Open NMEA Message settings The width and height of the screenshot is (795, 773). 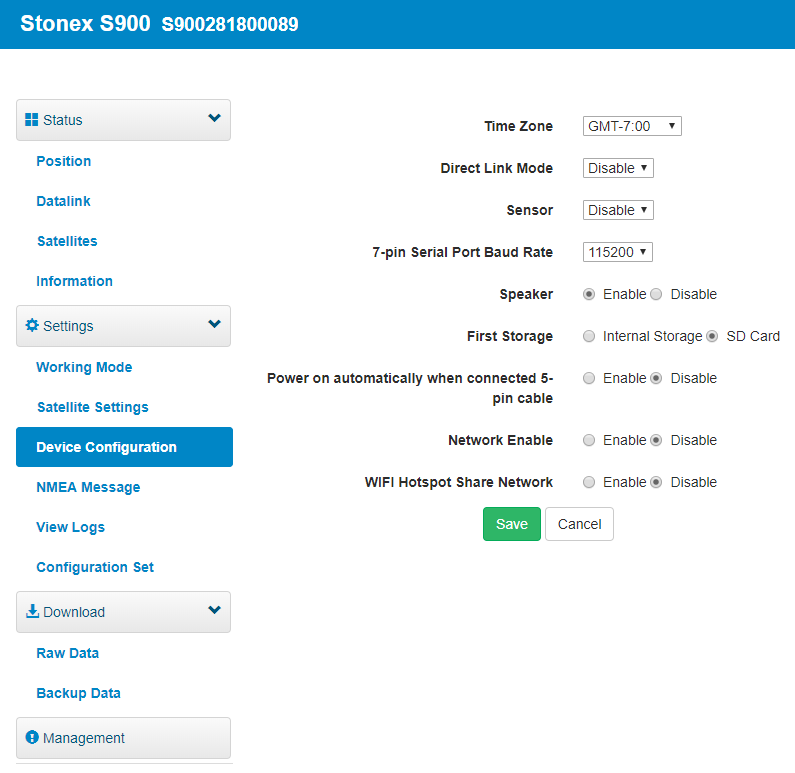point(88,488)
